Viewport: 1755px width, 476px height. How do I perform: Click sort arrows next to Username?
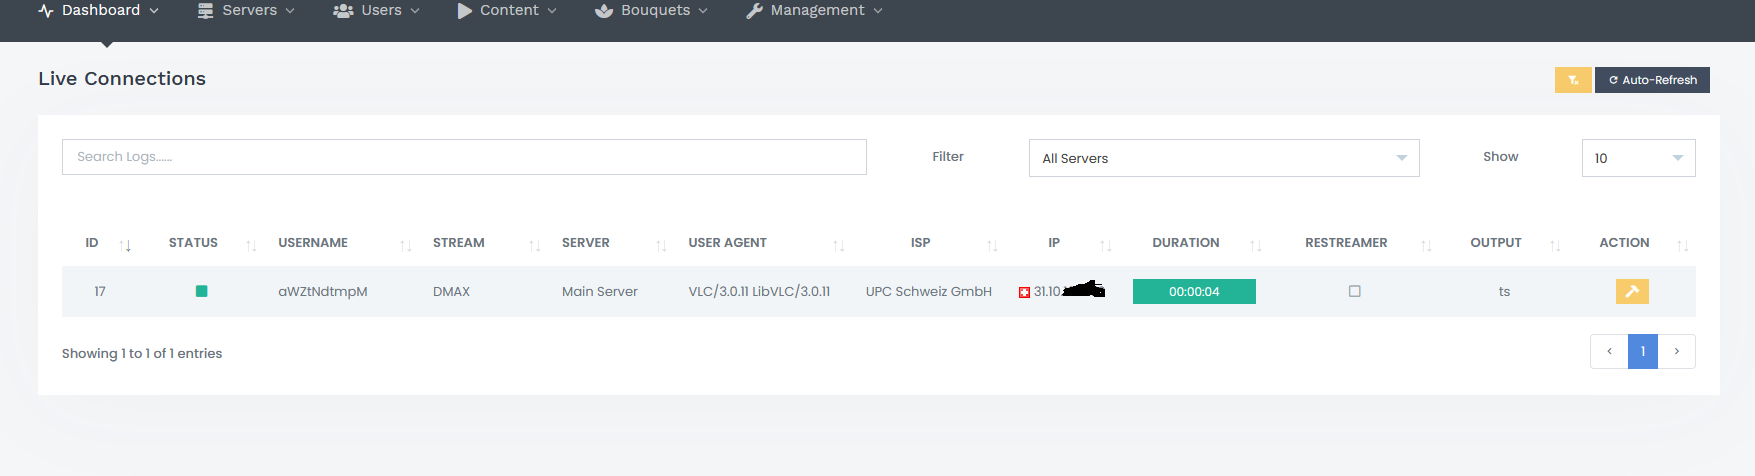click(x=405, y=245)
